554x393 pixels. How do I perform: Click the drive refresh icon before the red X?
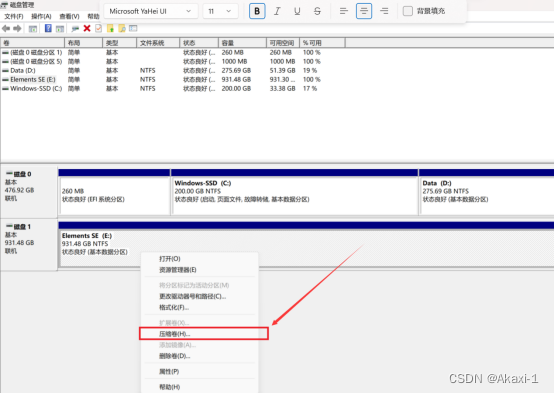pos(75,29)
